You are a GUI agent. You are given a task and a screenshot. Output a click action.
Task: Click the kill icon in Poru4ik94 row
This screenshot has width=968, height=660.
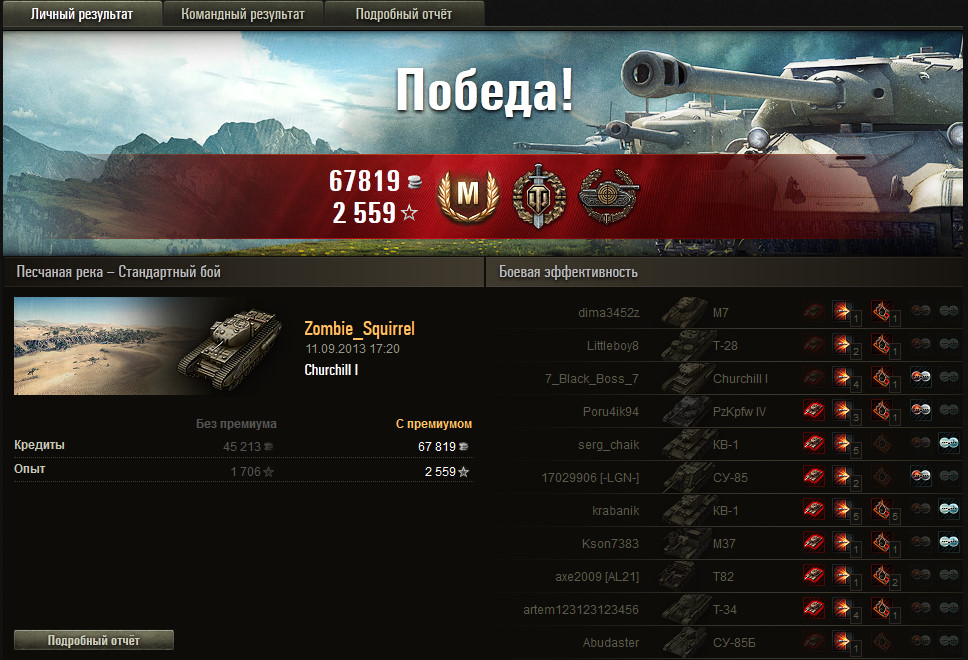click(x=814, y=411)
